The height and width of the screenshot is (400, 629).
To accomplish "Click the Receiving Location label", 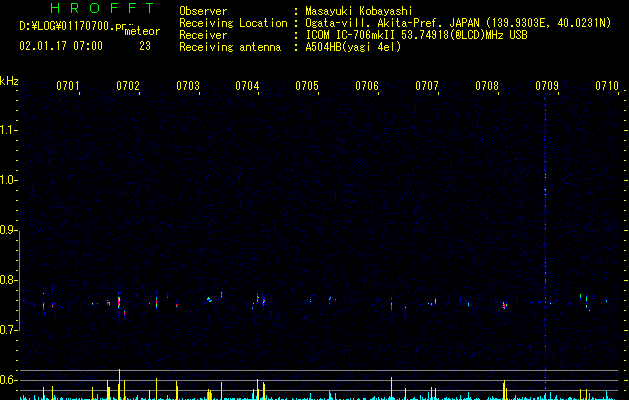I will (233, 23).
